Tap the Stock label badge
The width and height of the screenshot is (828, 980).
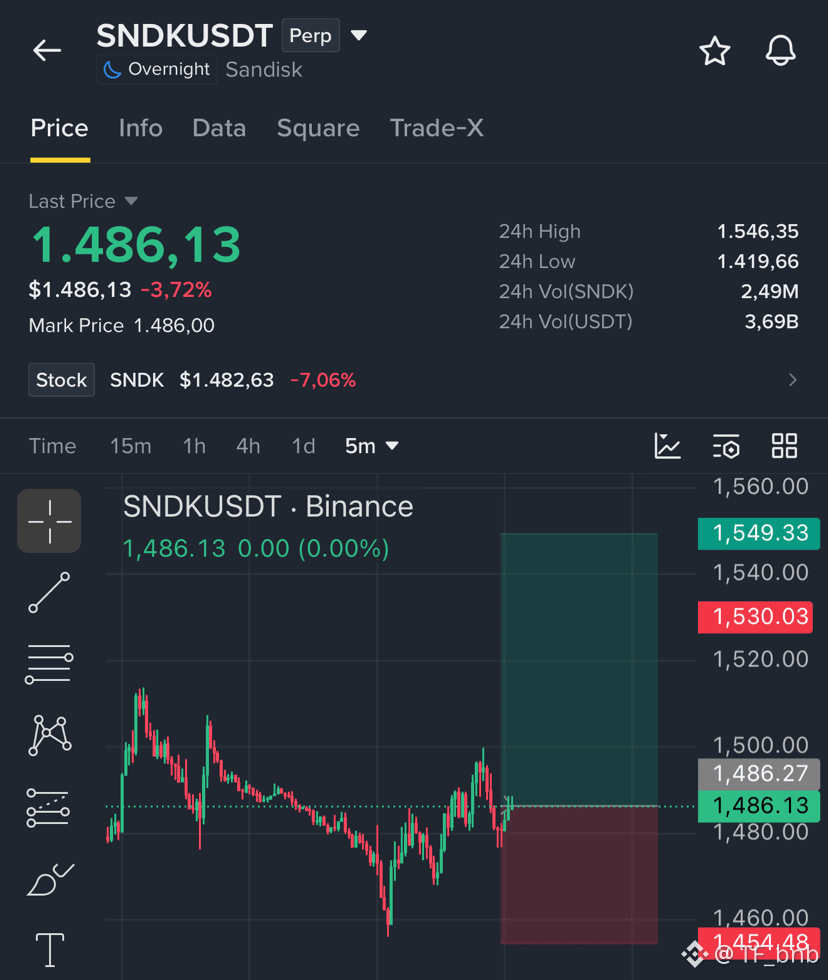(x=61, y=380)
